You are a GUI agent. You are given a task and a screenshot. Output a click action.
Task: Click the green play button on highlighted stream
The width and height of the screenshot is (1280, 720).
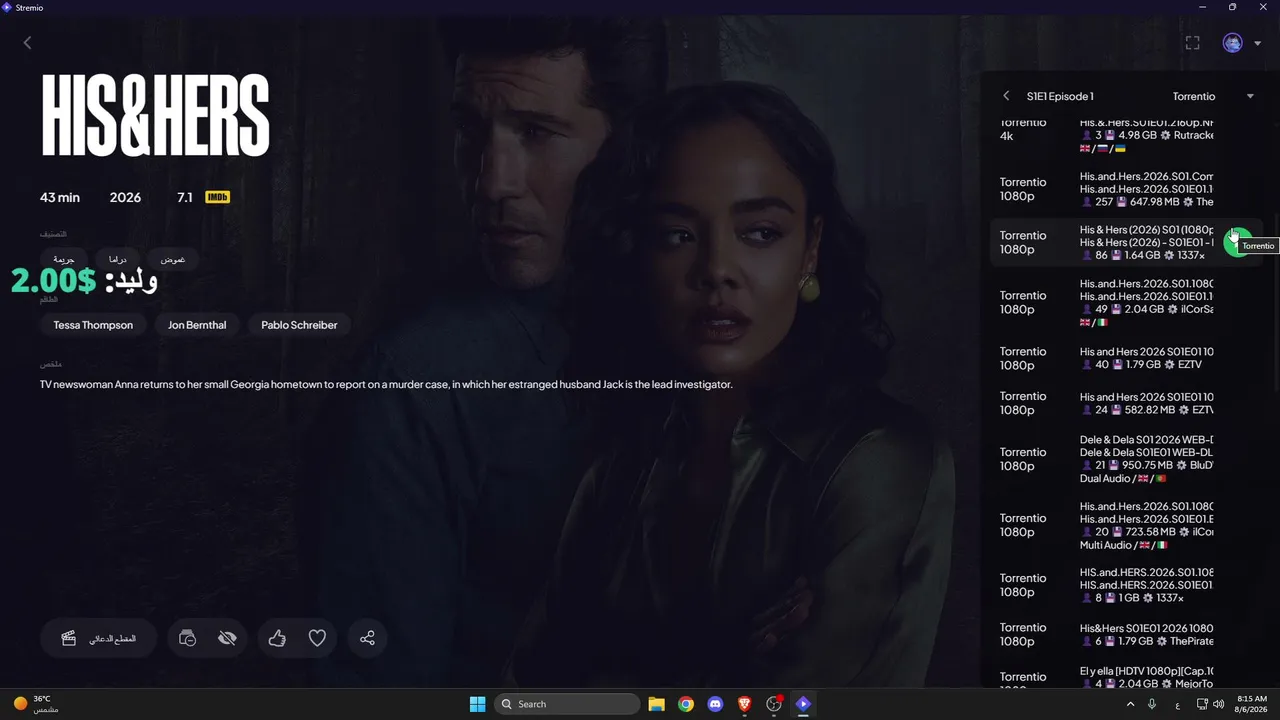click(1238, 242)
